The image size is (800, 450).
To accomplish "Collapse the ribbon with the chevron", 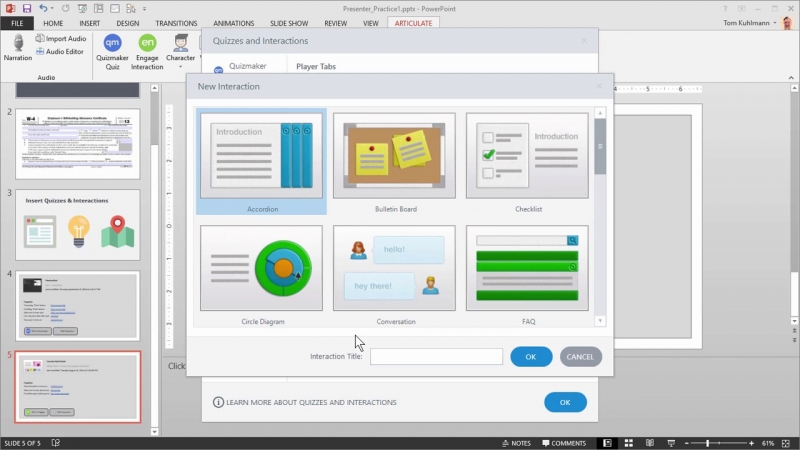I will 791,78.
